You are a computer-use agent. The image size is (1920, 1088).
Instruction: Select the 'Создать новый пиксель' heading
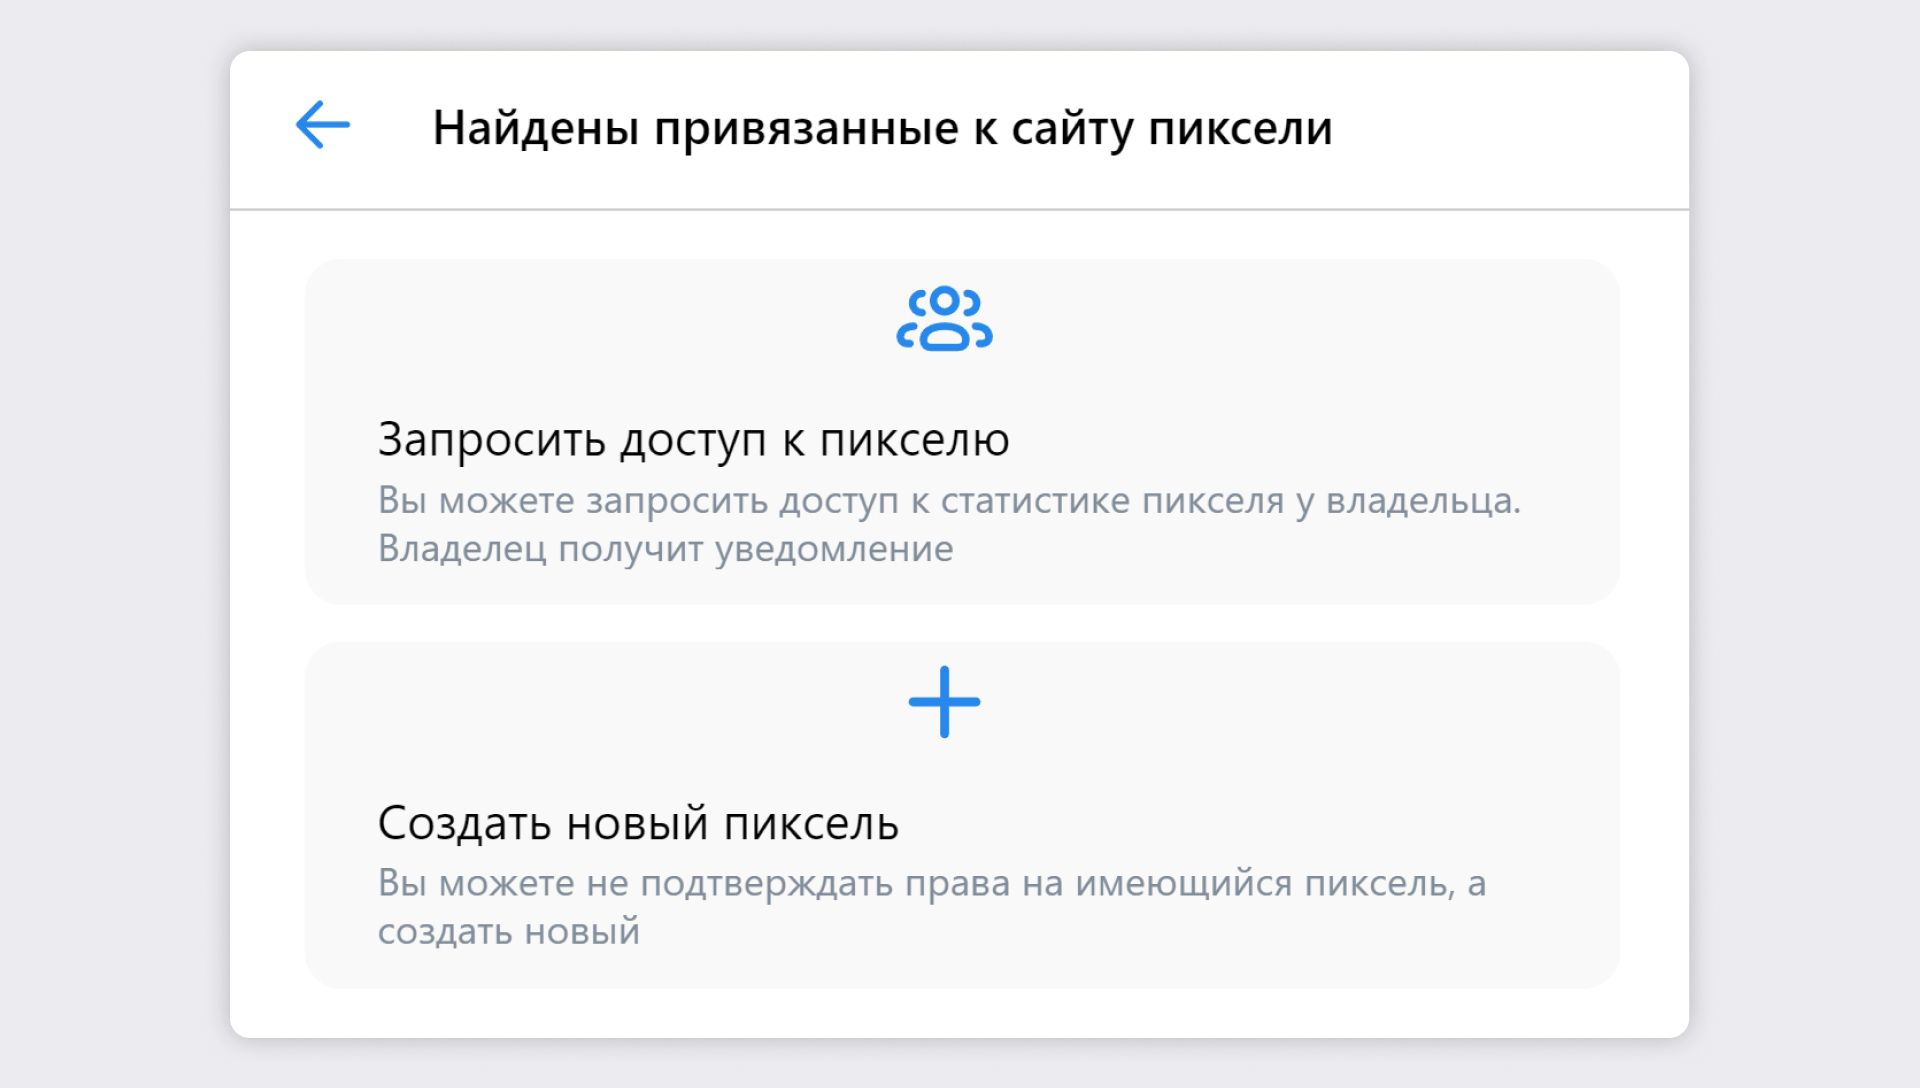coord(638,824)
